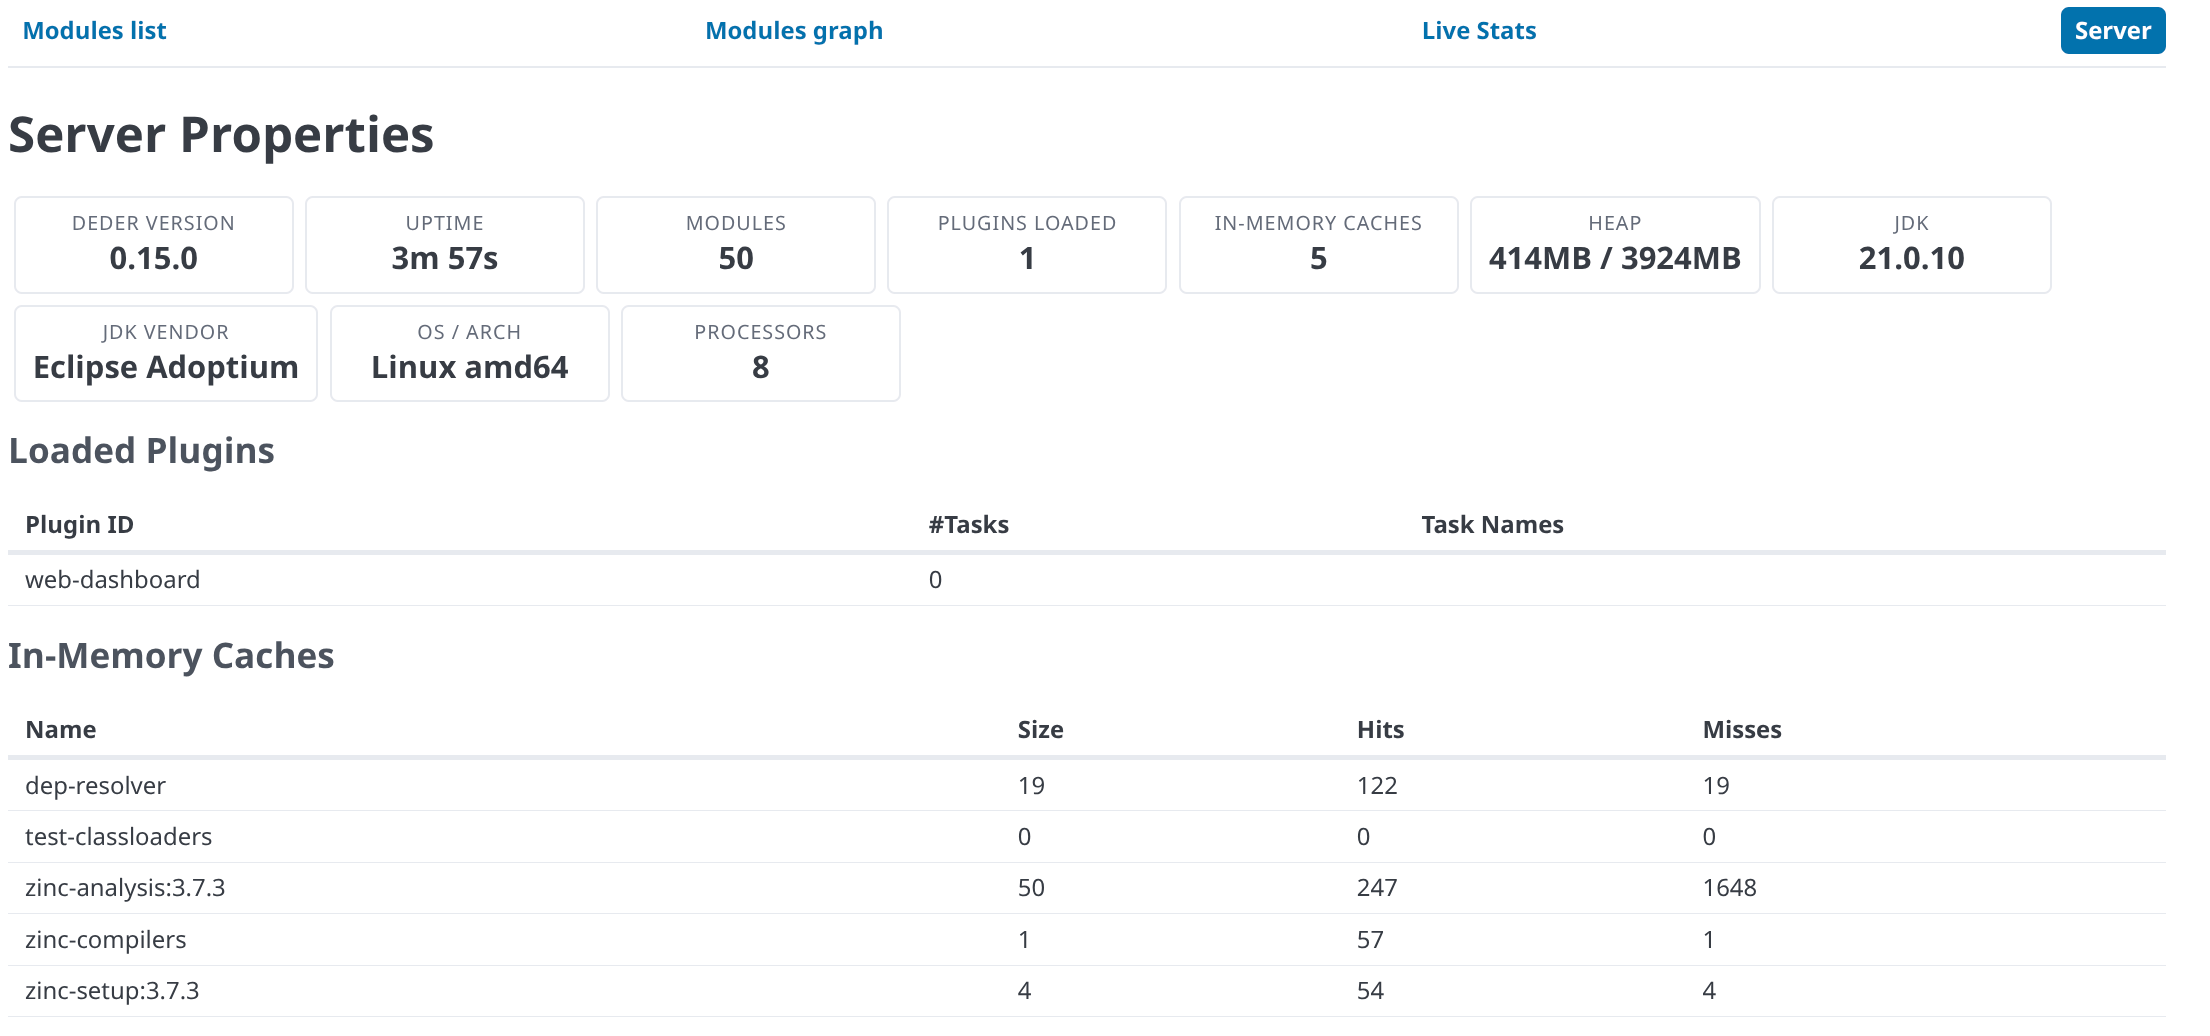Click zinc-analysis size value 50
This screenshot has width=2210, height=1036.
1031,888
